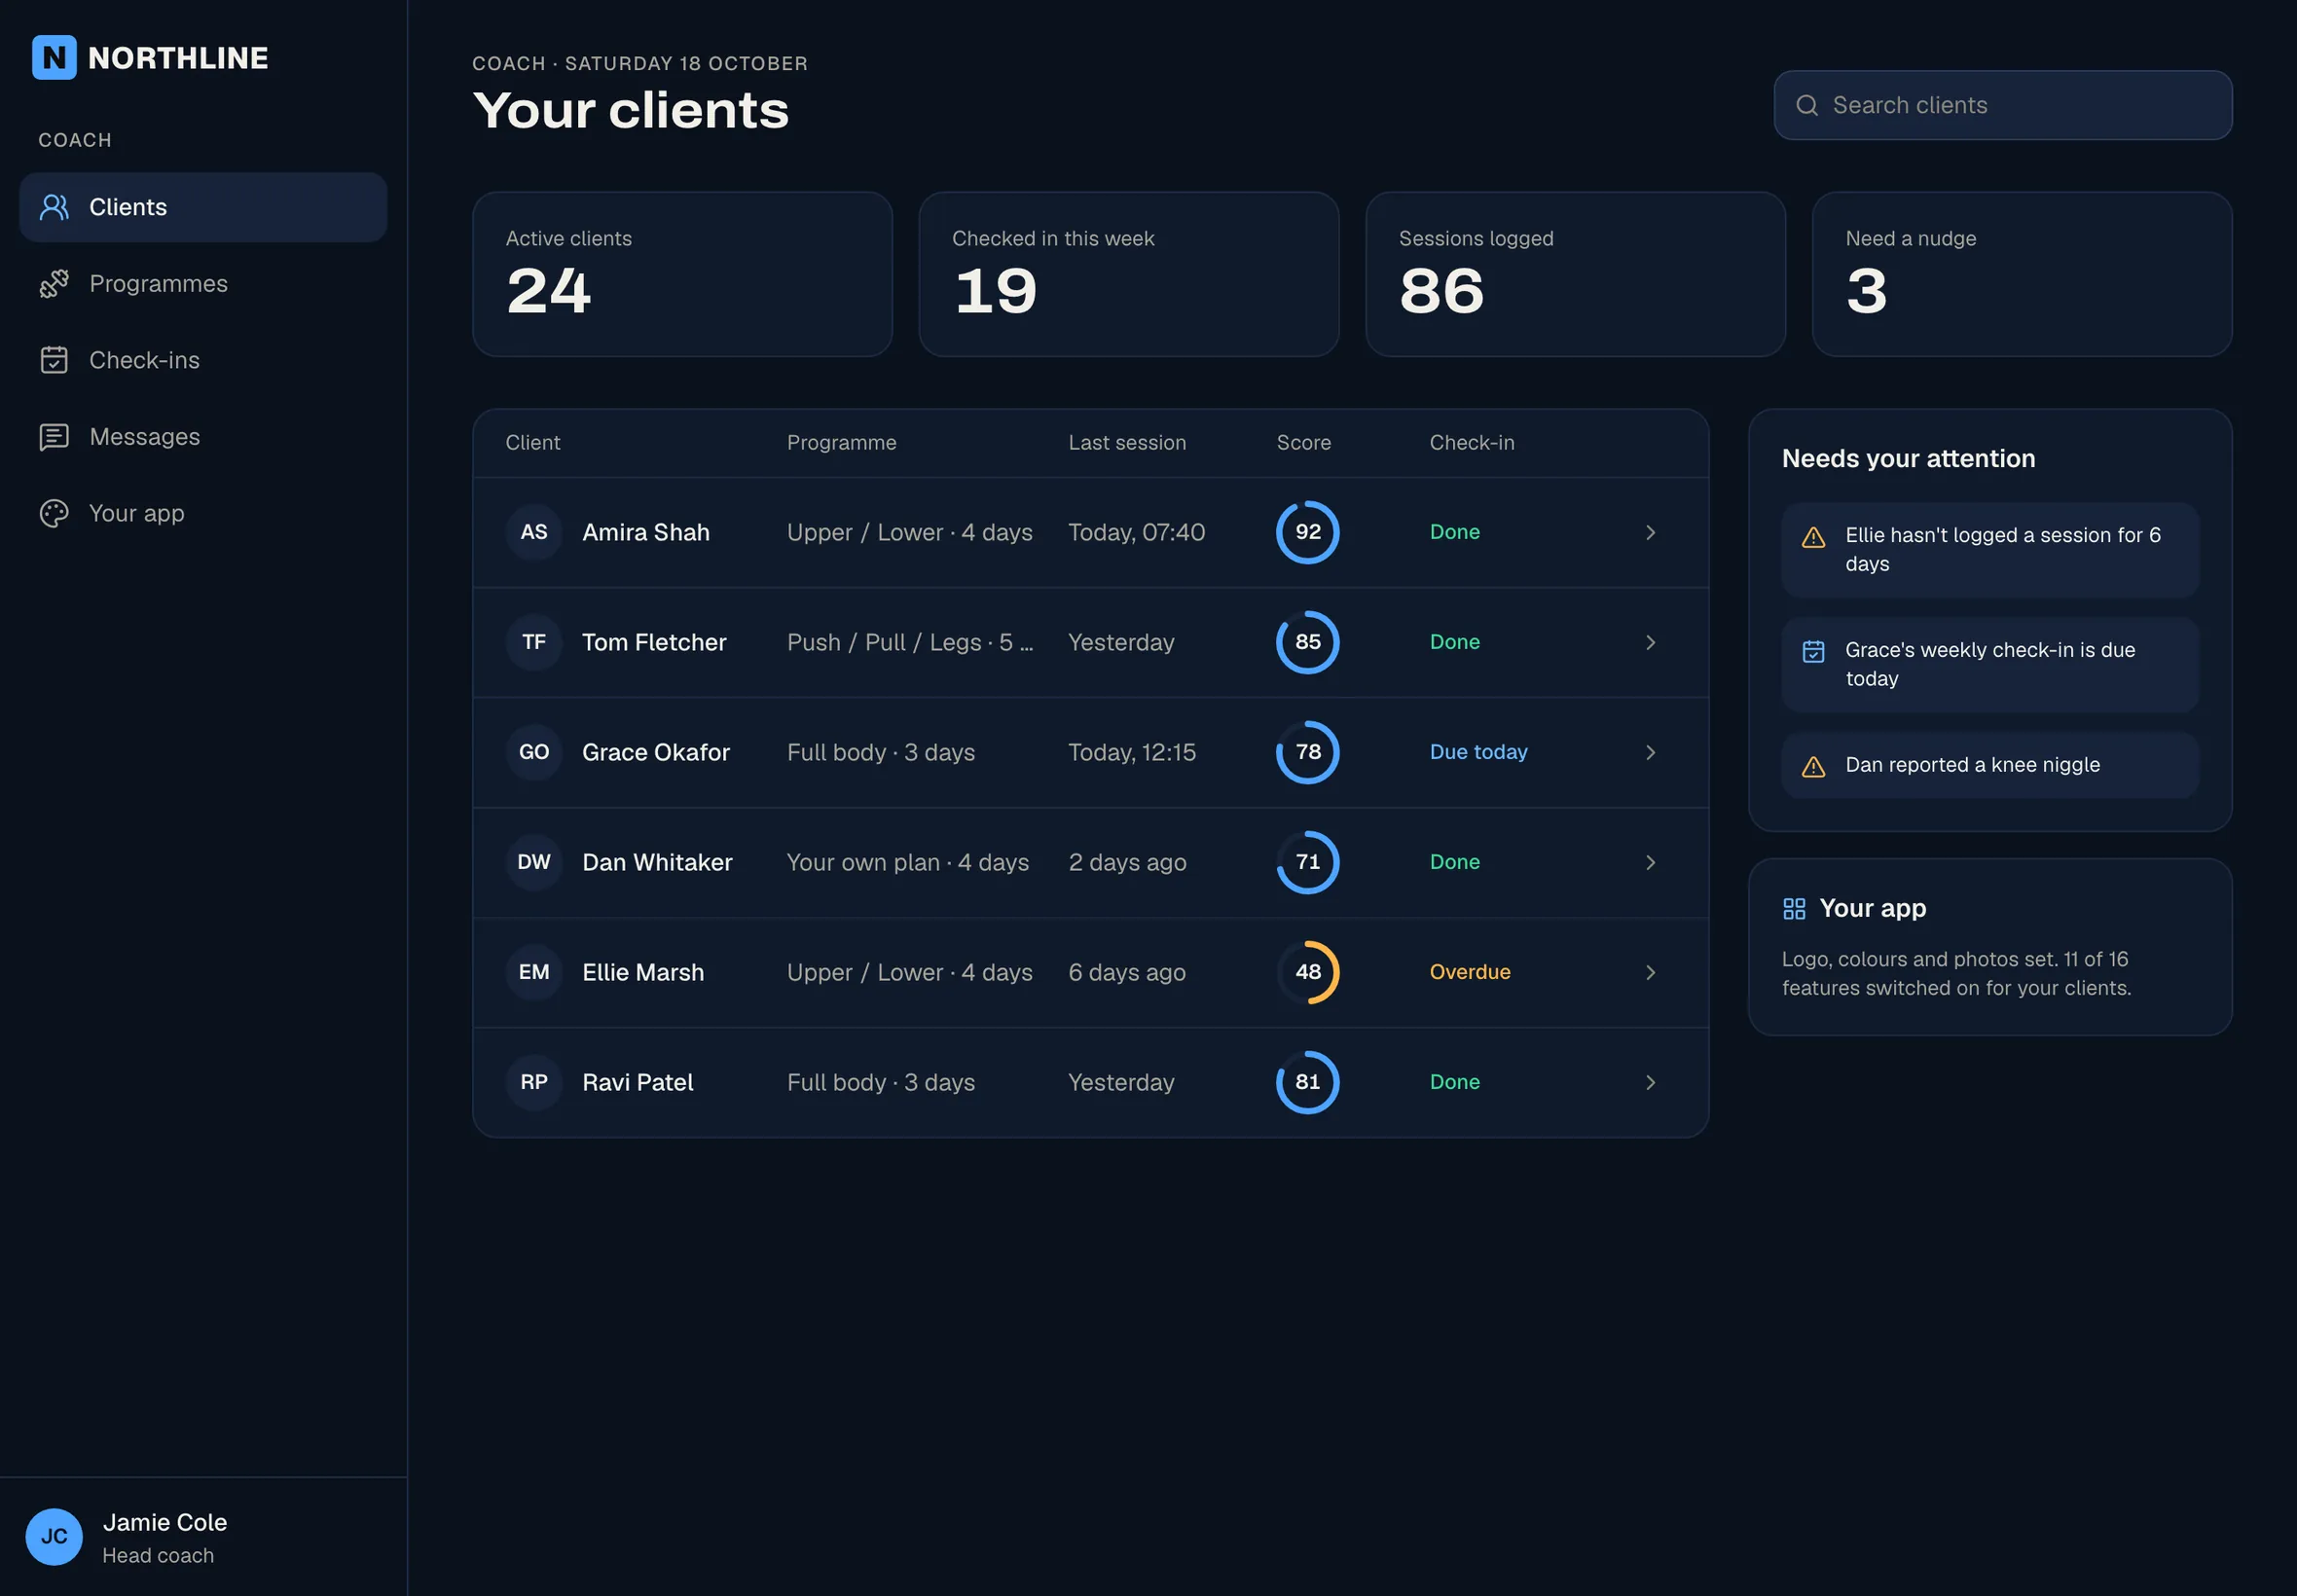Open Ravi Patel's row chevron
2297x1596 pixels.
tap(1651, 1083)
